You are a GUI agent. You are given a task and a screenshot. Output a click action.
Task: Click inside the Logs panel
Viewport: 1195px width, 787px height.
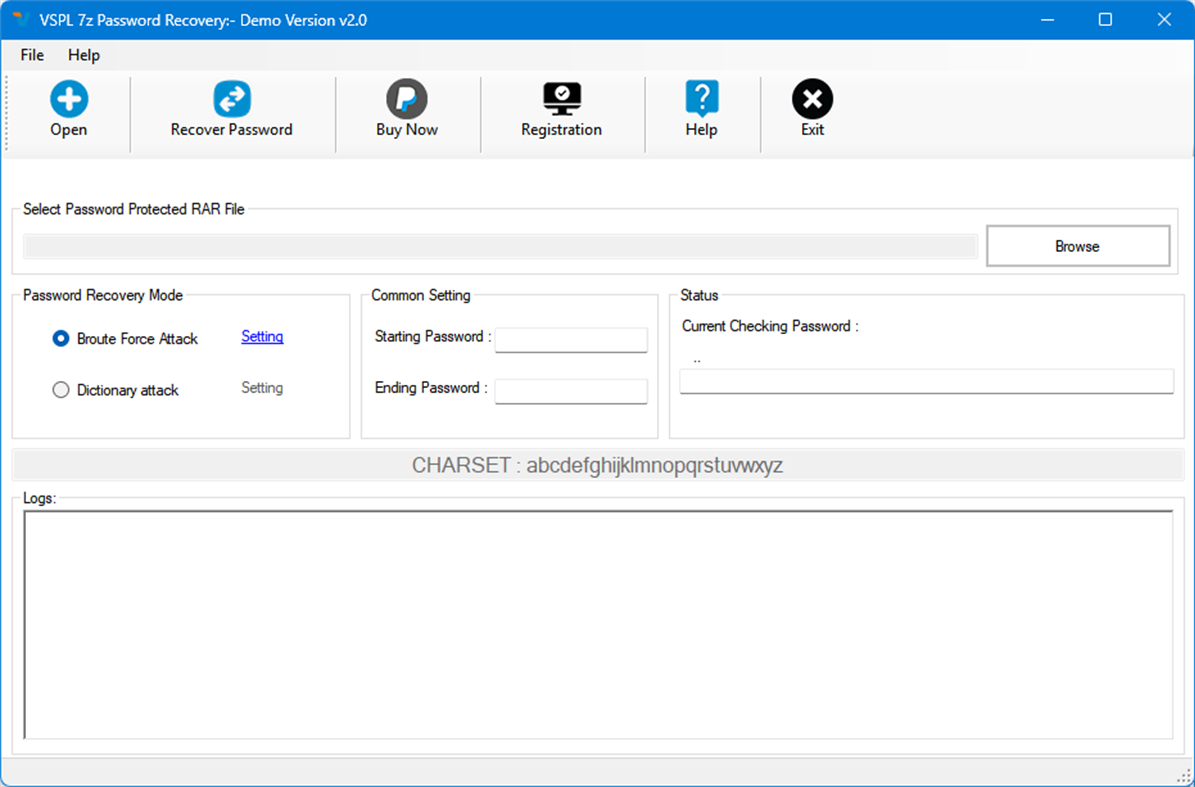click(x=597, y=625)
